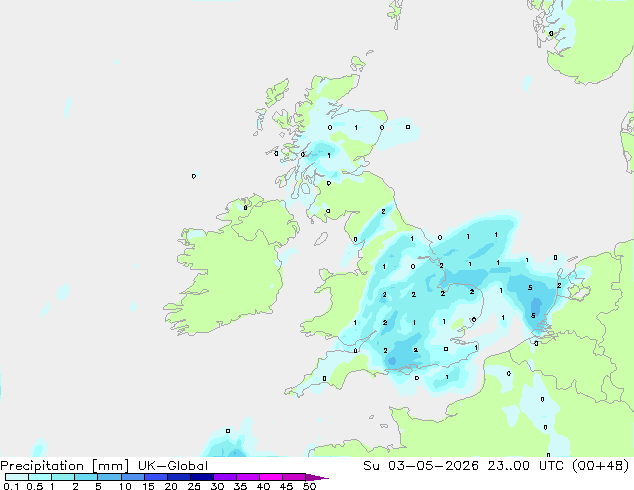Click the 0.1–0.5 mm legend color swatch
634x490 pixels.
point(17,477)
